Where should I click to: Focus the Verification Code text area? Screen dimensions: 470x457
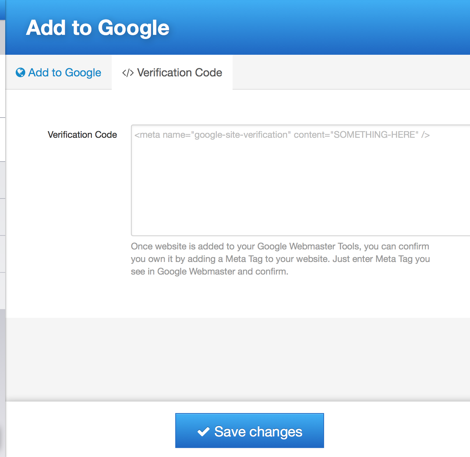coord(300,180)
